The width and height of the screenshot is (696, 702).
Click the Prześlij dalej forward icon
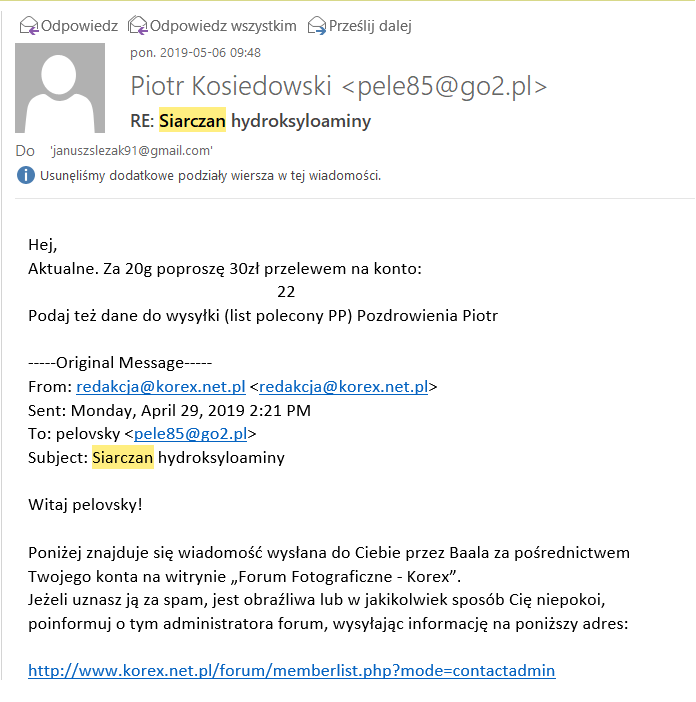point(317,26)
